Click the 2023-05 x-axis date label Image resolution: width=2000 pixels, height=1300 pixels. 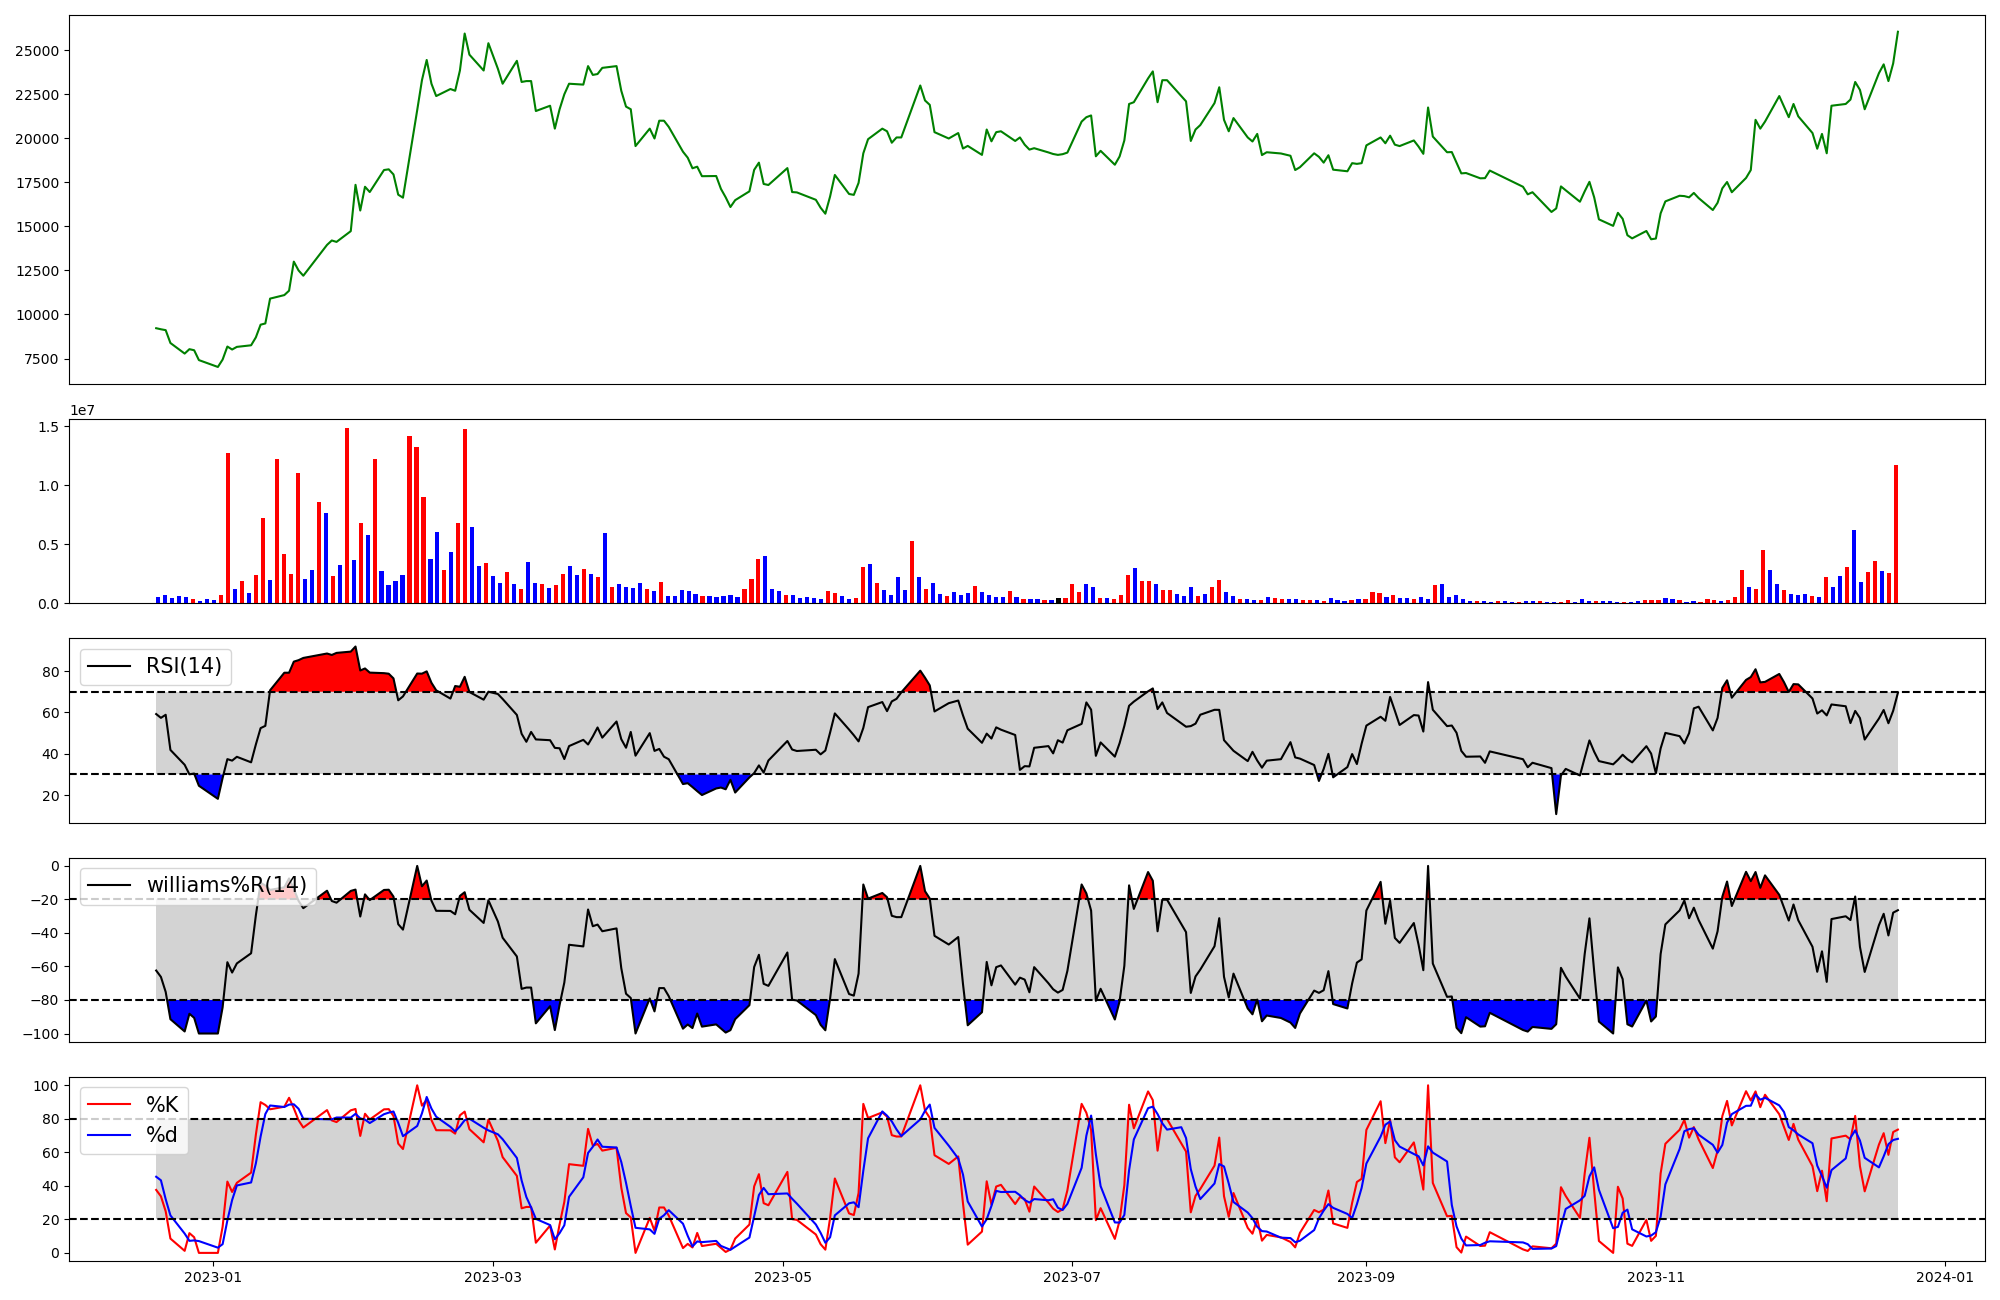(783, 1277)
